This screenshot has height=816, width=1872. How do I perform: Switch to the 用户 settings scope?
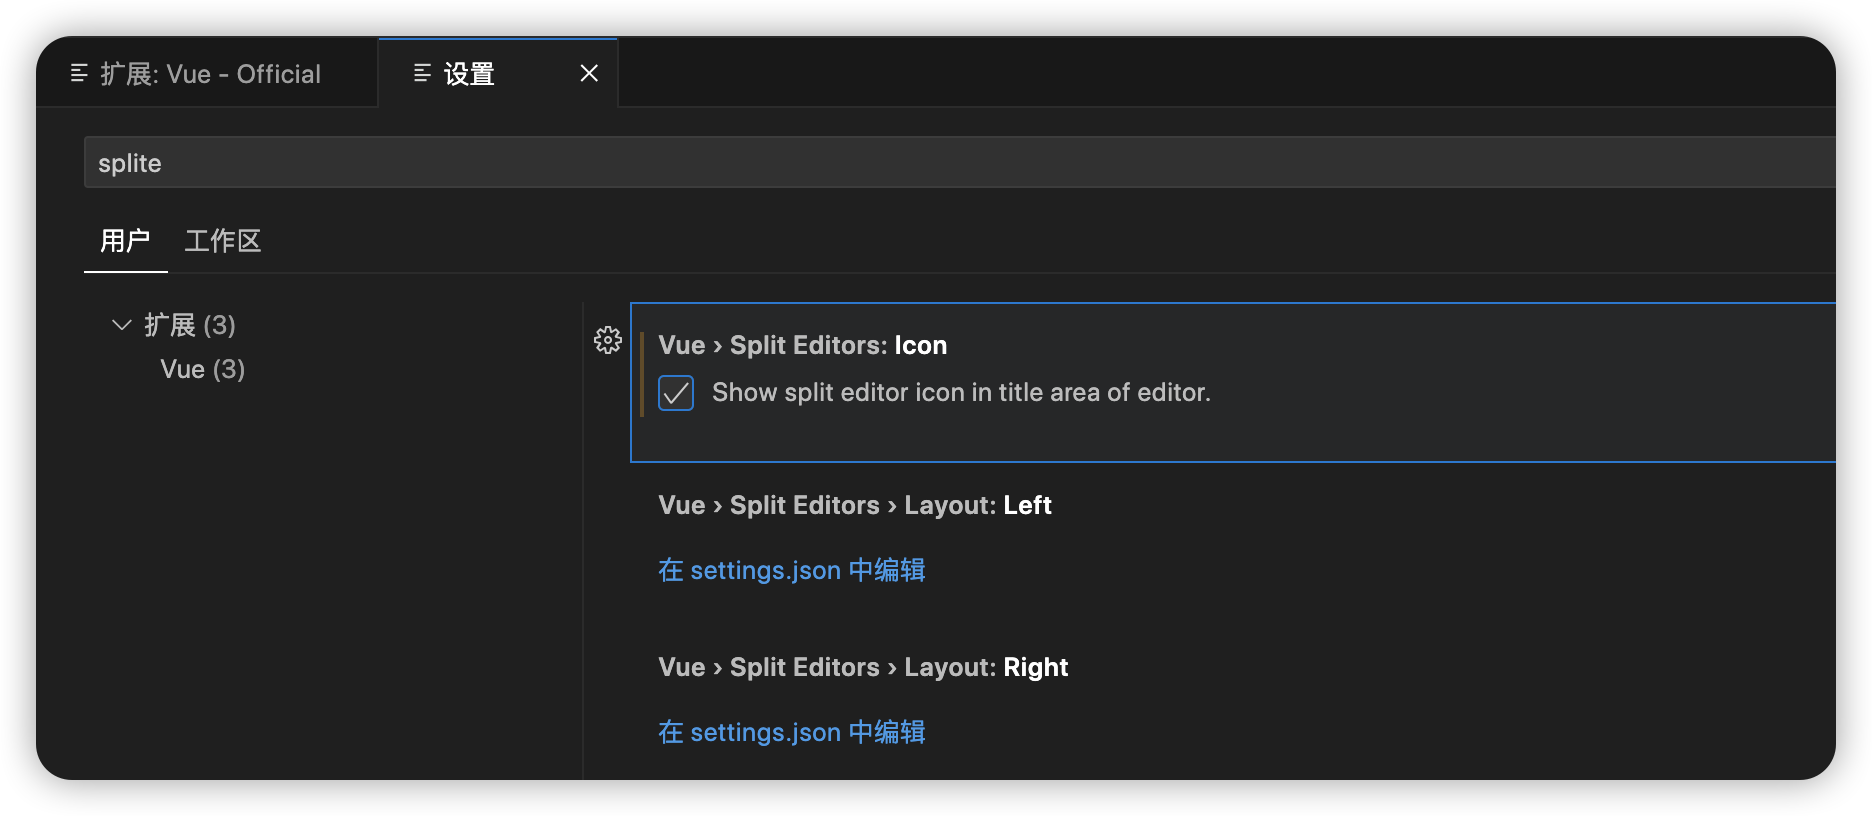125,241
